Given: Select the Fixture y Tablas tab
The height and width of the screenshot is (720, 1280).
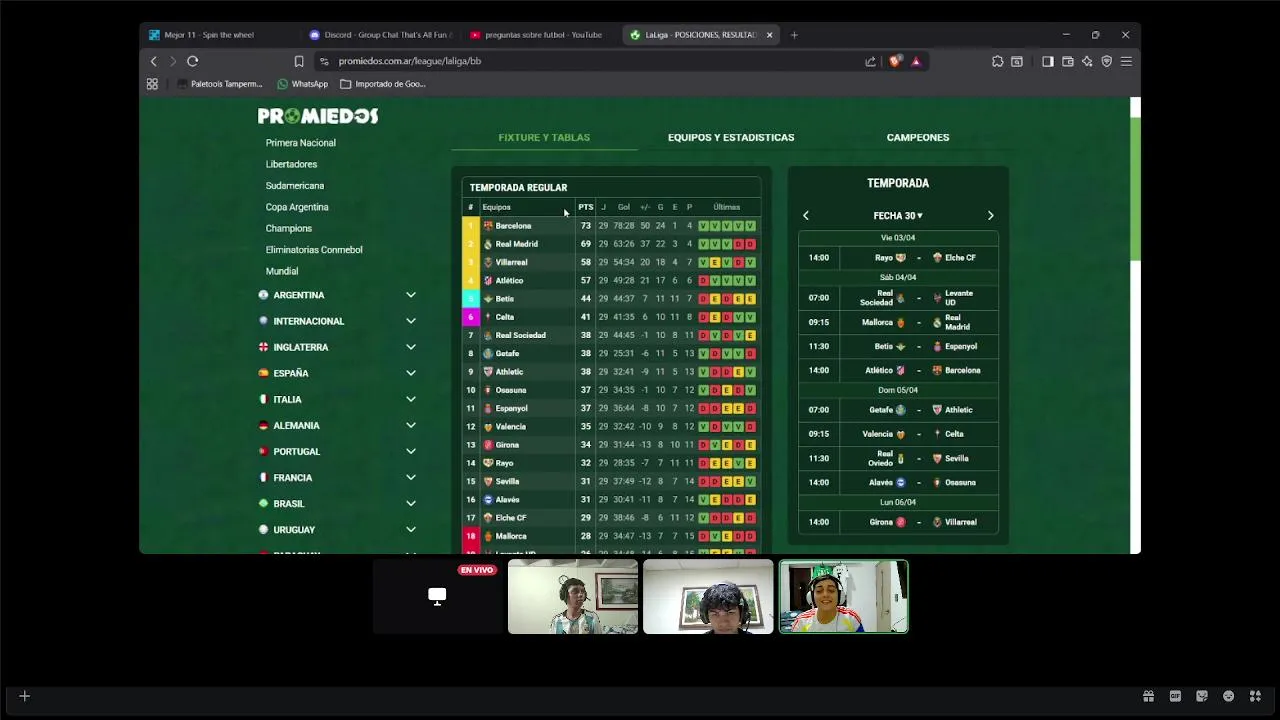Looking at the screenshot, I should tap(544, 137).
